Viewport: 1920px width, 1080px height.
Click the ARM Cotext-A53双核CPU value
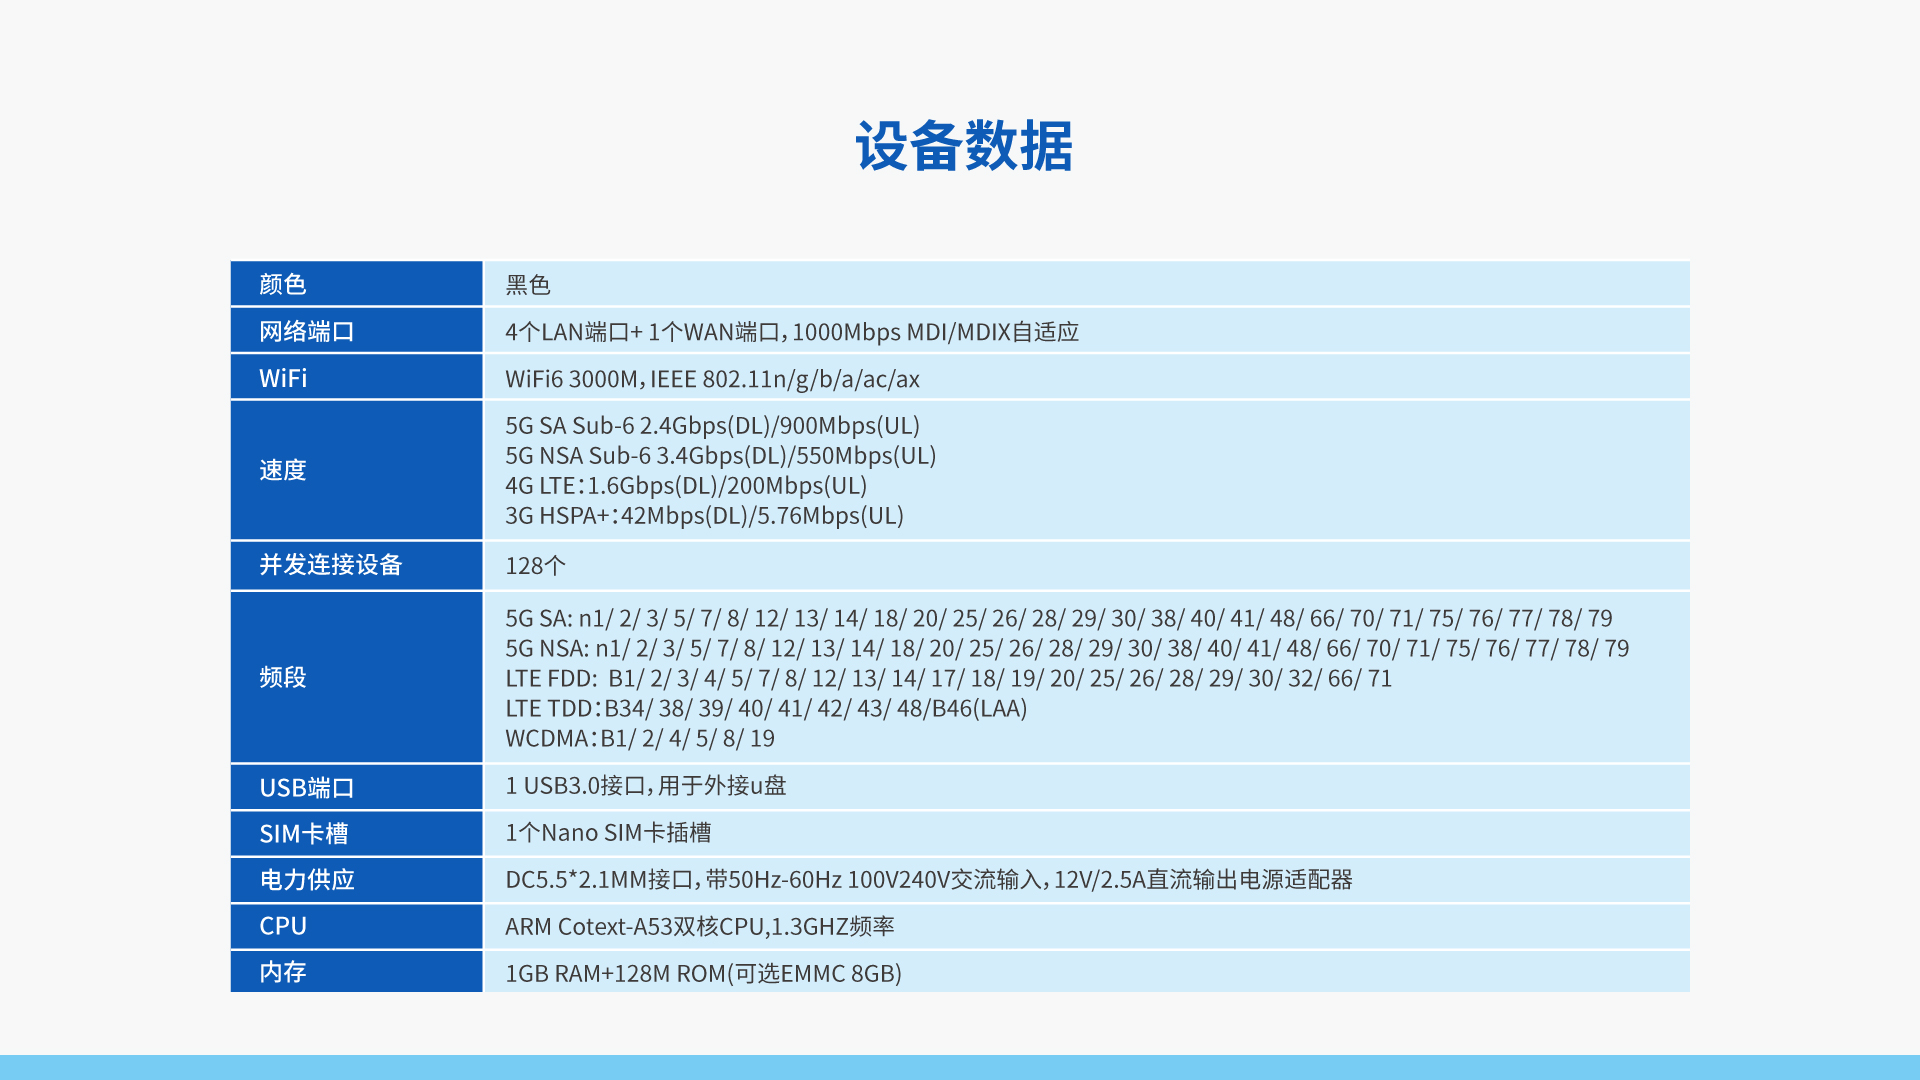(700, 927)
